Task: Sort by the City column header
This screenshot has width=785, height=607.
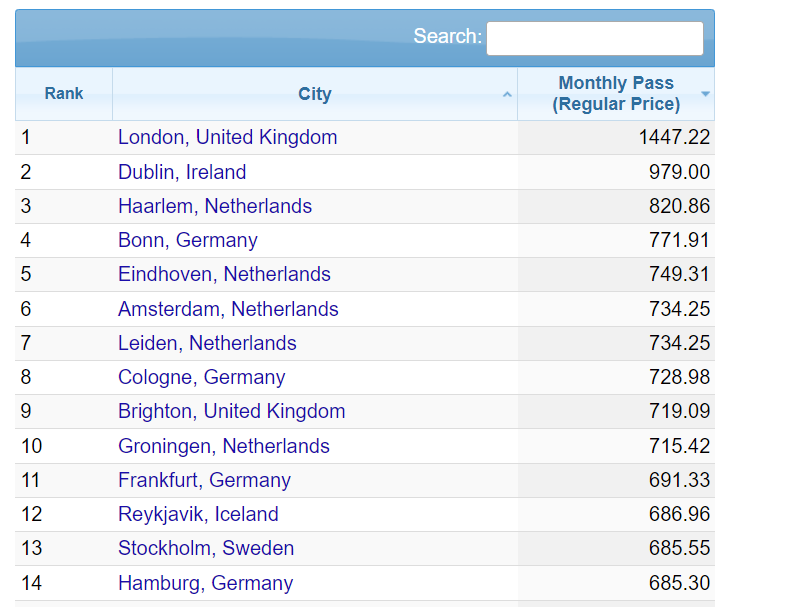Action: (314, 94)
